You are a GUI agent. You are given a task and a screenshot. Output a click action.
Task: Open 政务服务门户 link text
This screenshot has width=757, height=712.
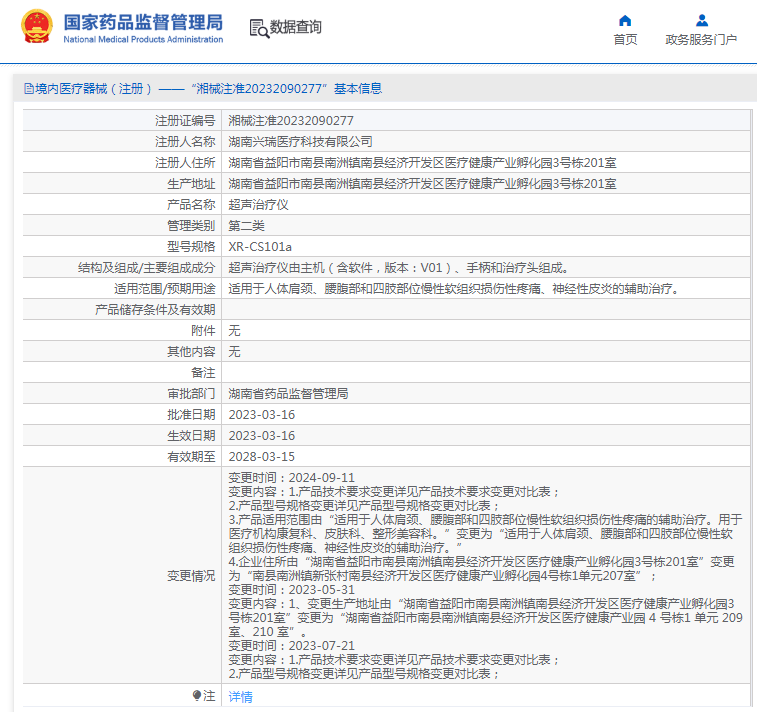click(701, 40)
